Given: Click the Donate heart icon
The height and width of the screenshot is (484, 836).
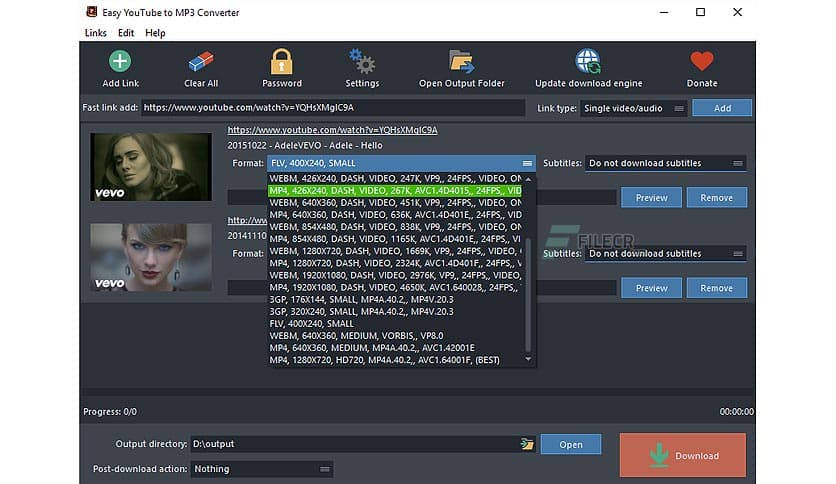Looking at the screenshot, I should pyautogui.click(x=702, y=61).
